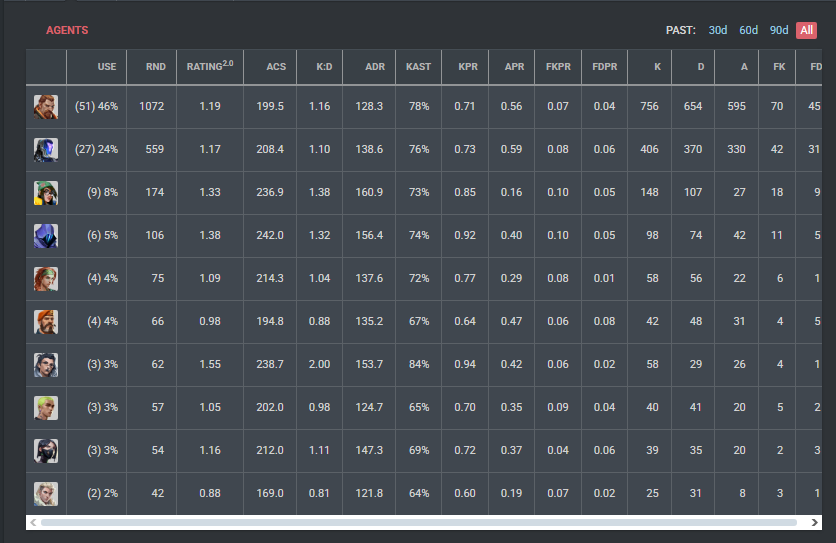Click the 0.92 KPR value
The height and width of the screenshot is (543, 836).
465,235
